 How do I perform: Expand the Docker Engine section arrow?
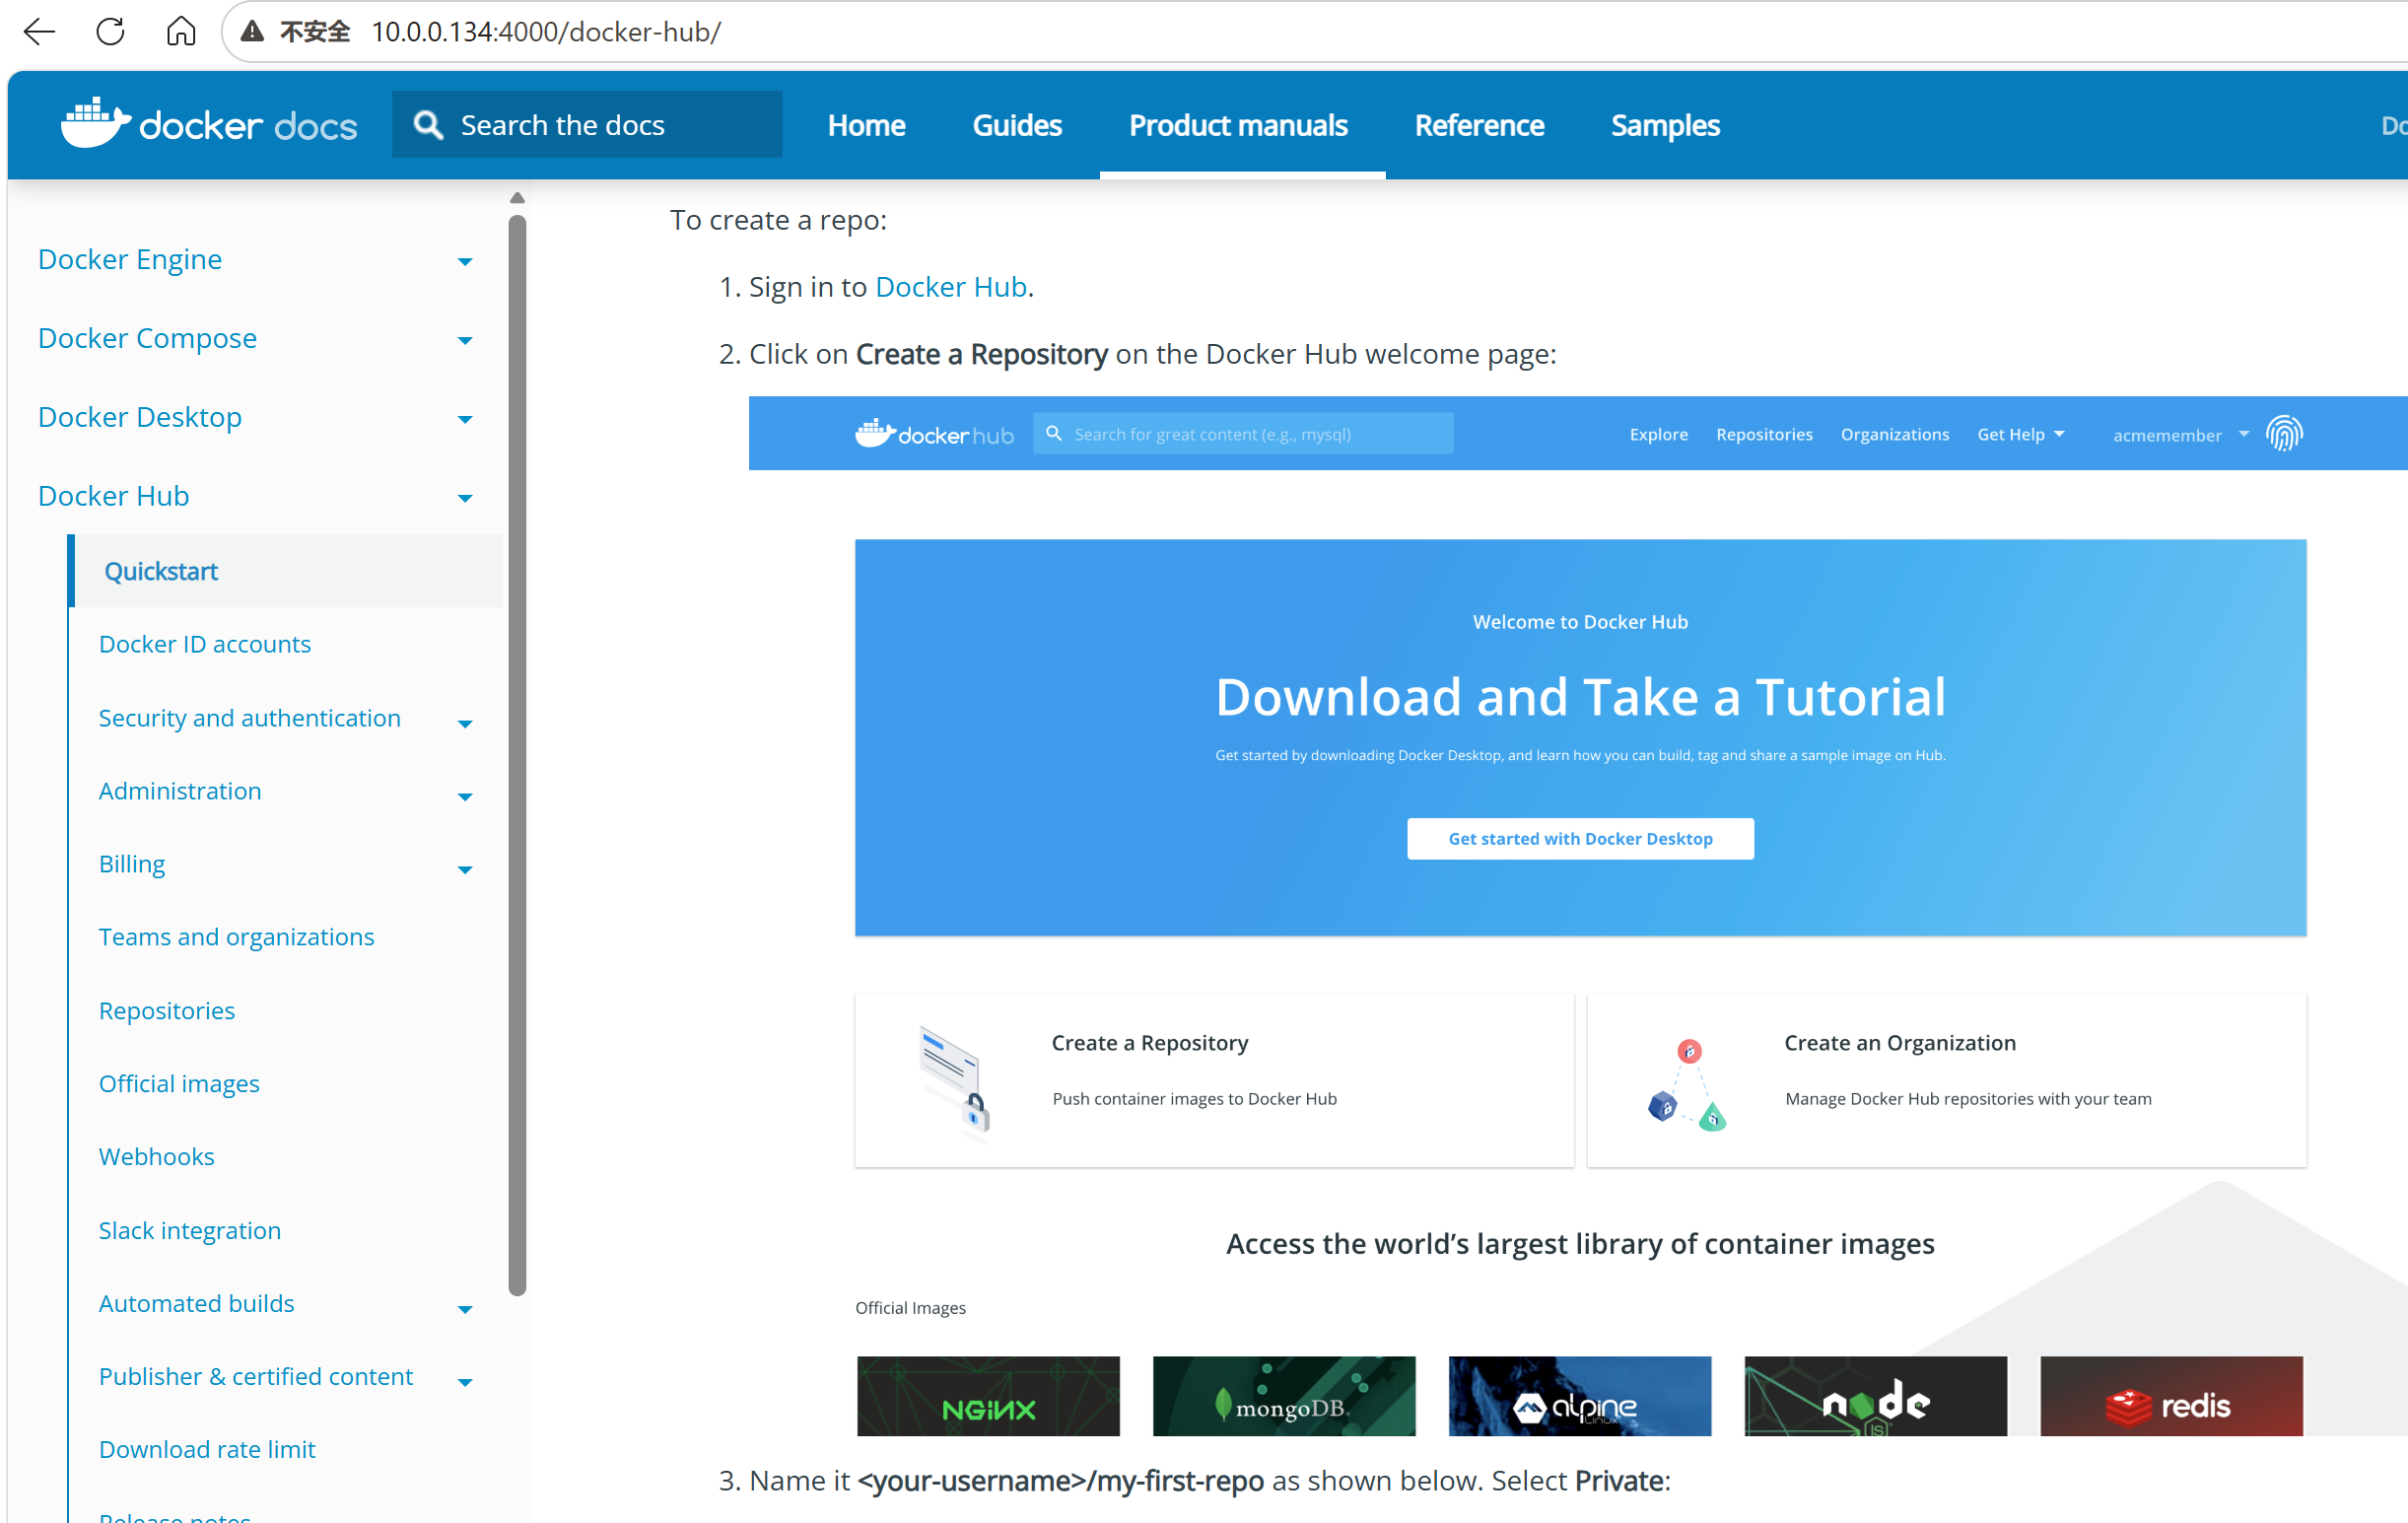[465, 262]
